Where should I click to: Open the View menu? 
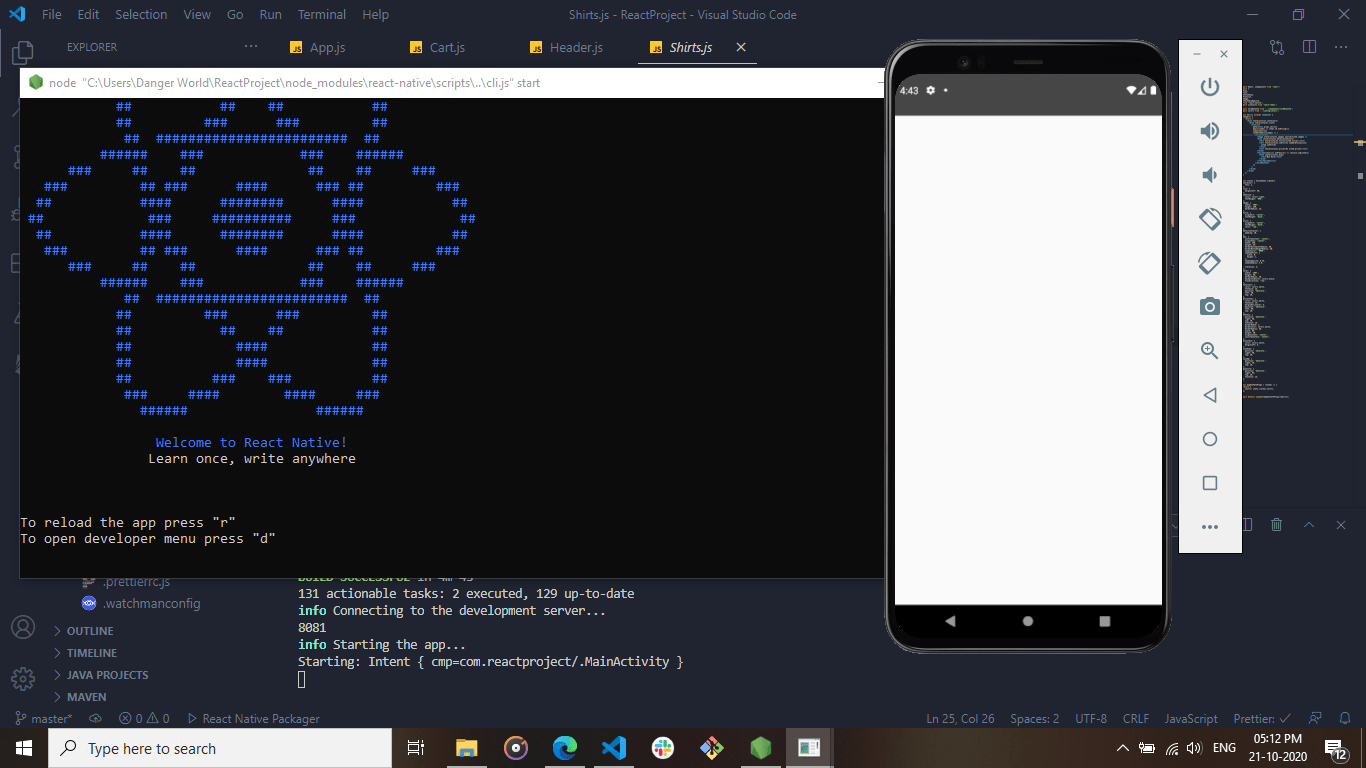point(197,15)
